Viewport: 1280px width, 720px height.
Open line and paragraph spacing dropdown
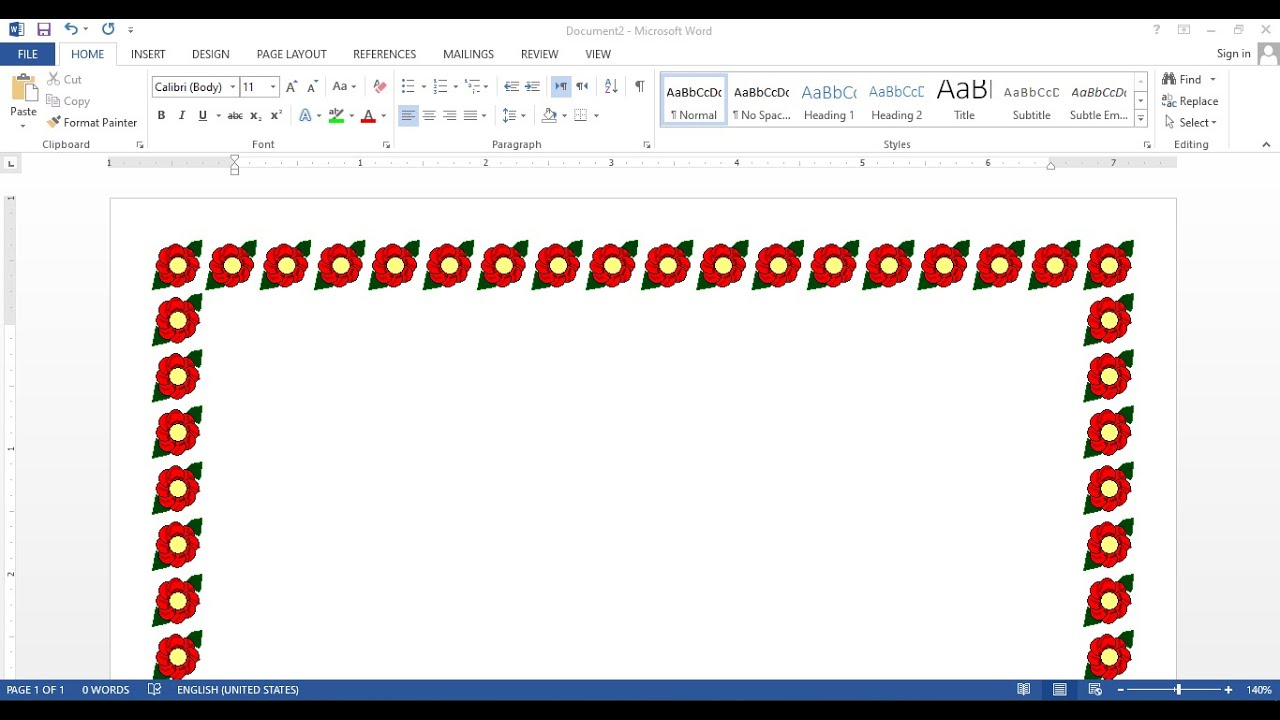pyautogui.click(x=514, y=116)
